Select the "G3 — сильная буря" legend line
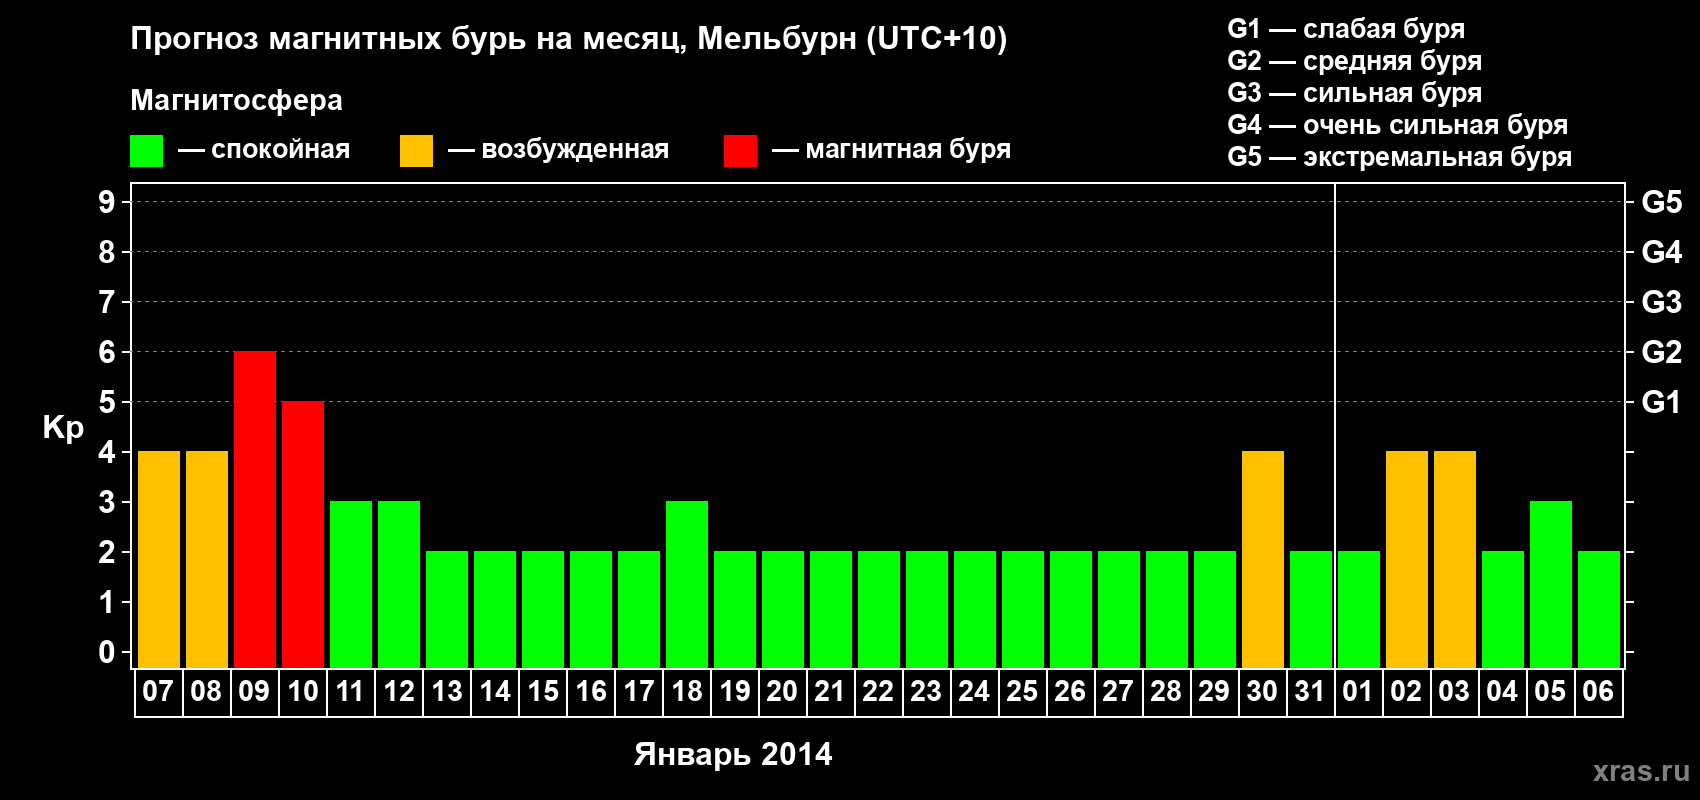Image resolution: width=1700 pixels, height=800 pixels. click(1355, 93)
